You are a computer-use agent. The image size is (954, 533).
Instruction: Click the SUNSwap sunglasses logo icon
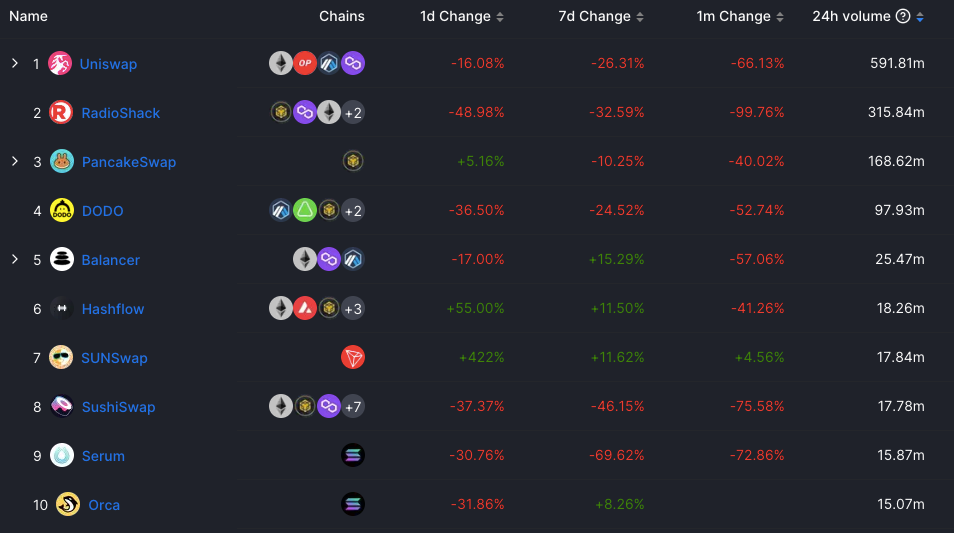(x=61, y=358)
